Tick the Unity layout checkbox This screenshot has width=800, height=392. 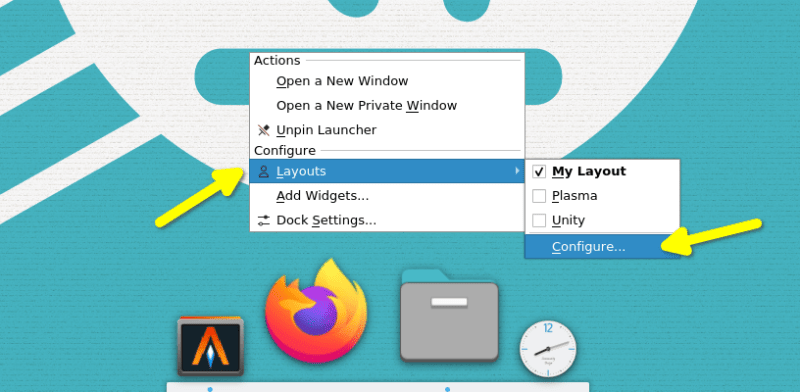[539, 220]
